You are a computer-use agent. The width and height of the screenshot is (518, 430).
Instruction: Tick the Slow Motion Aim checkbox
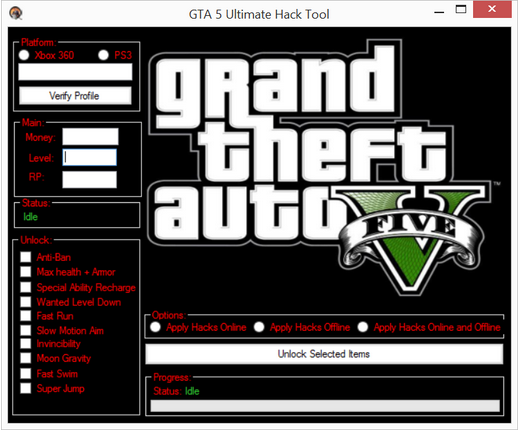coord(26,330)
